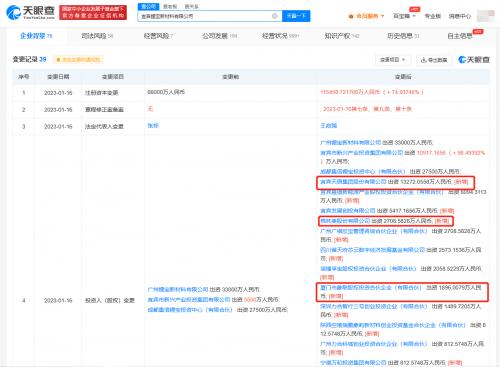500x367 pixels.
Task: Open 宜宾市新兴产业投资集团 link in 变更前 column
Action: (x=189, y=299)
